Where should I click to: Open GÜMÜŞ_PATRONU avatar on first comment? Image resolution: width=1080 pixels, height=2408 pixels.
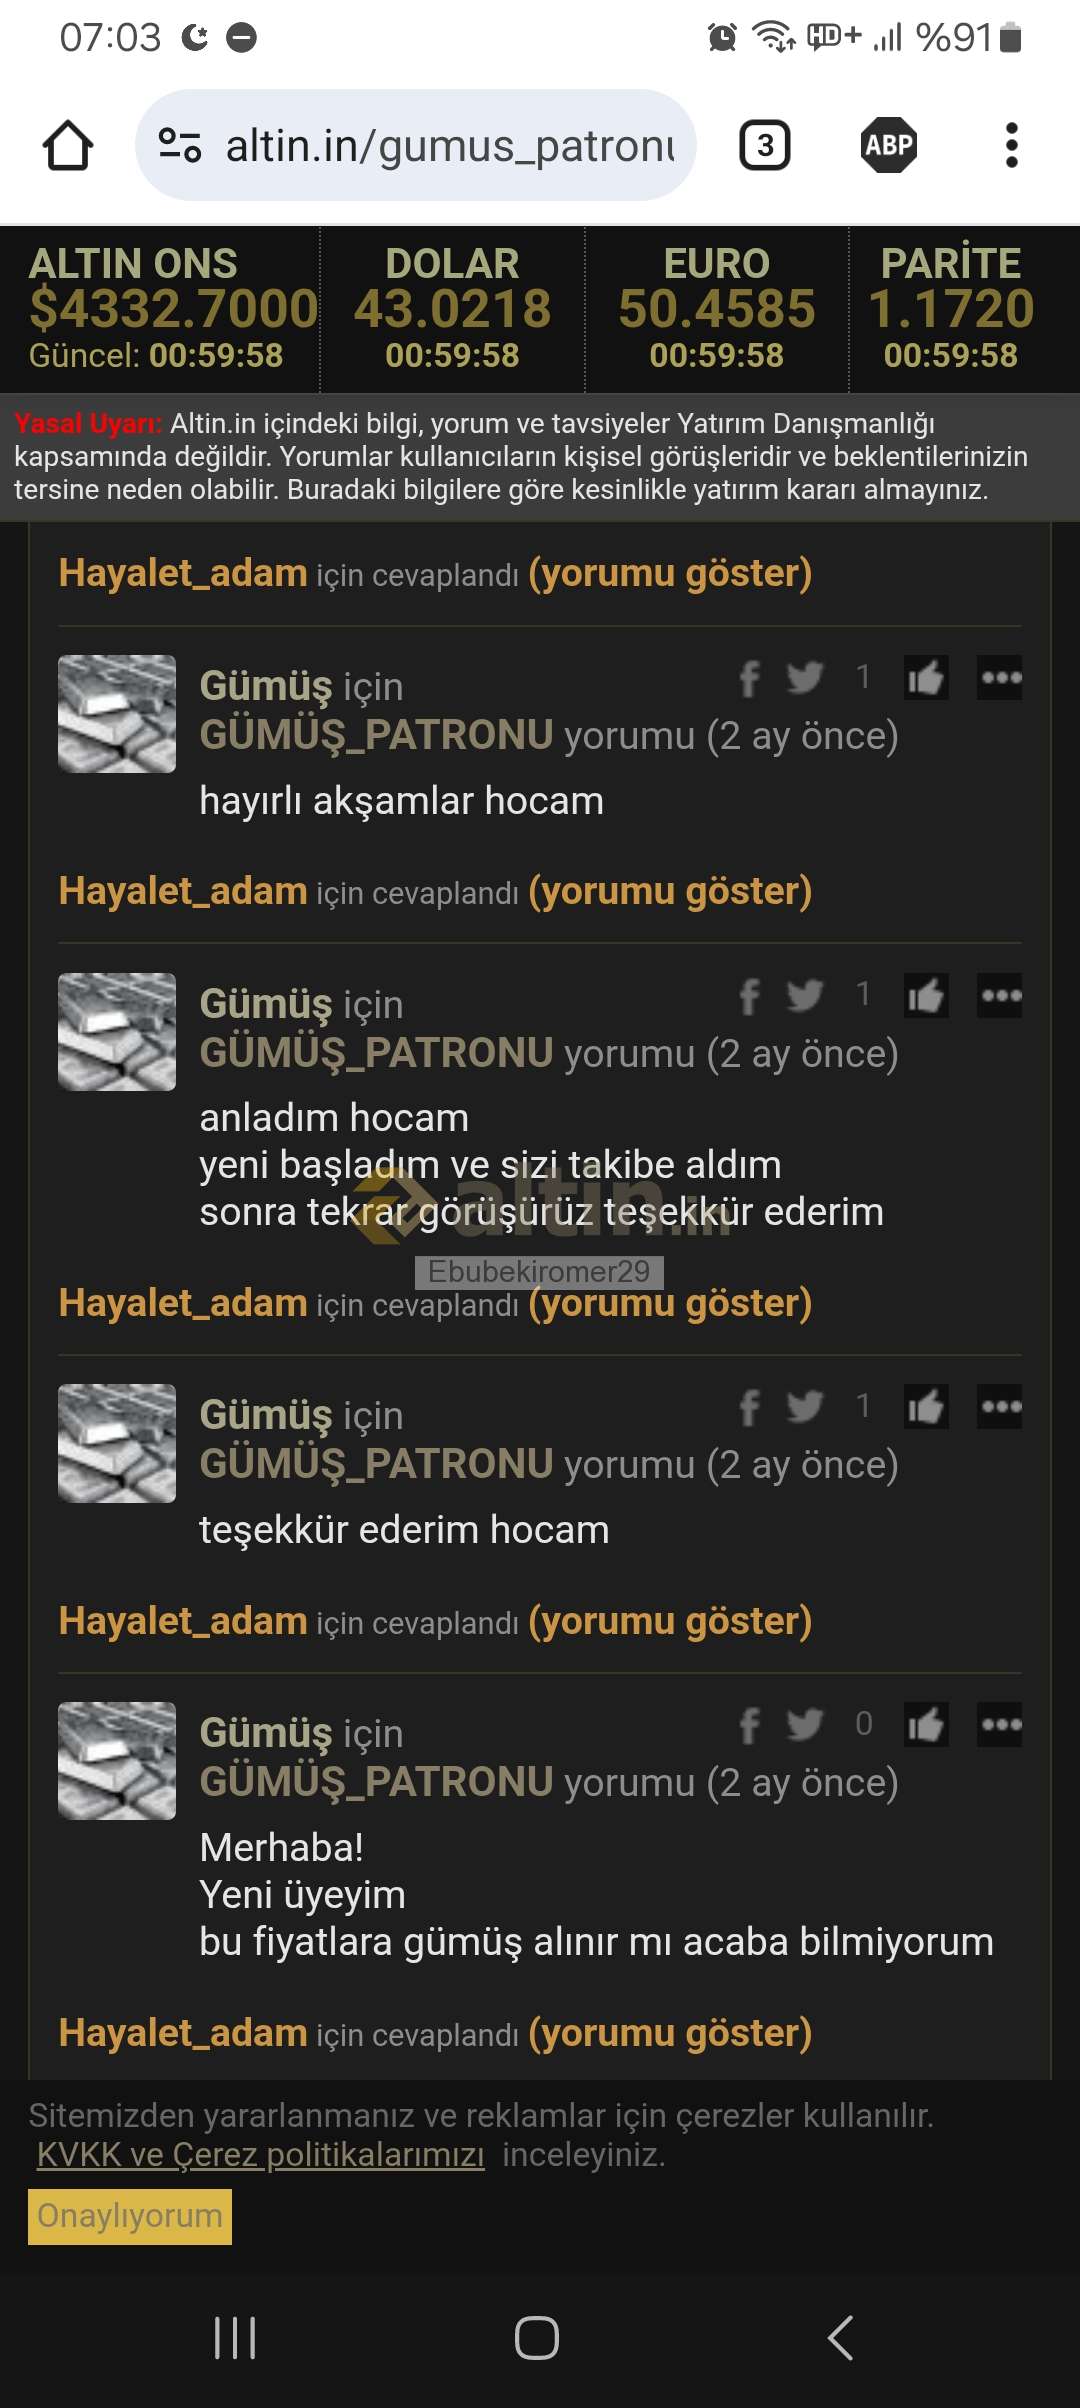pos(117,713)
